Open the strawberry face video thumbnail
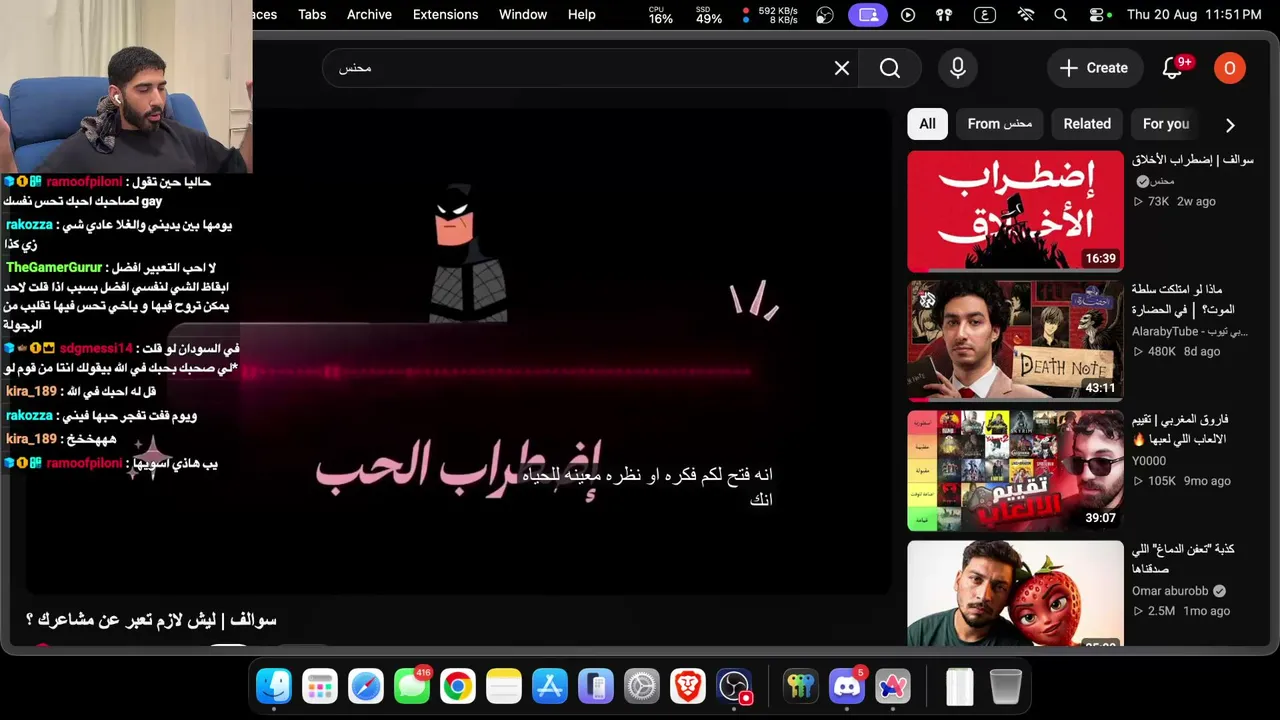This screenshot has width=1280, height=720. tap(1015, 594)
